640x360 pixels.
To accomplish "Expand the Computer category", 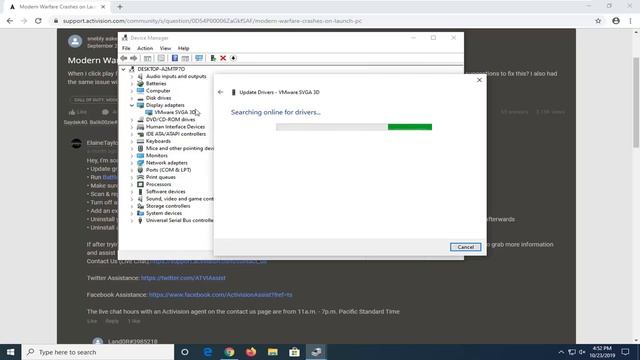I will [x=131, y=91].
